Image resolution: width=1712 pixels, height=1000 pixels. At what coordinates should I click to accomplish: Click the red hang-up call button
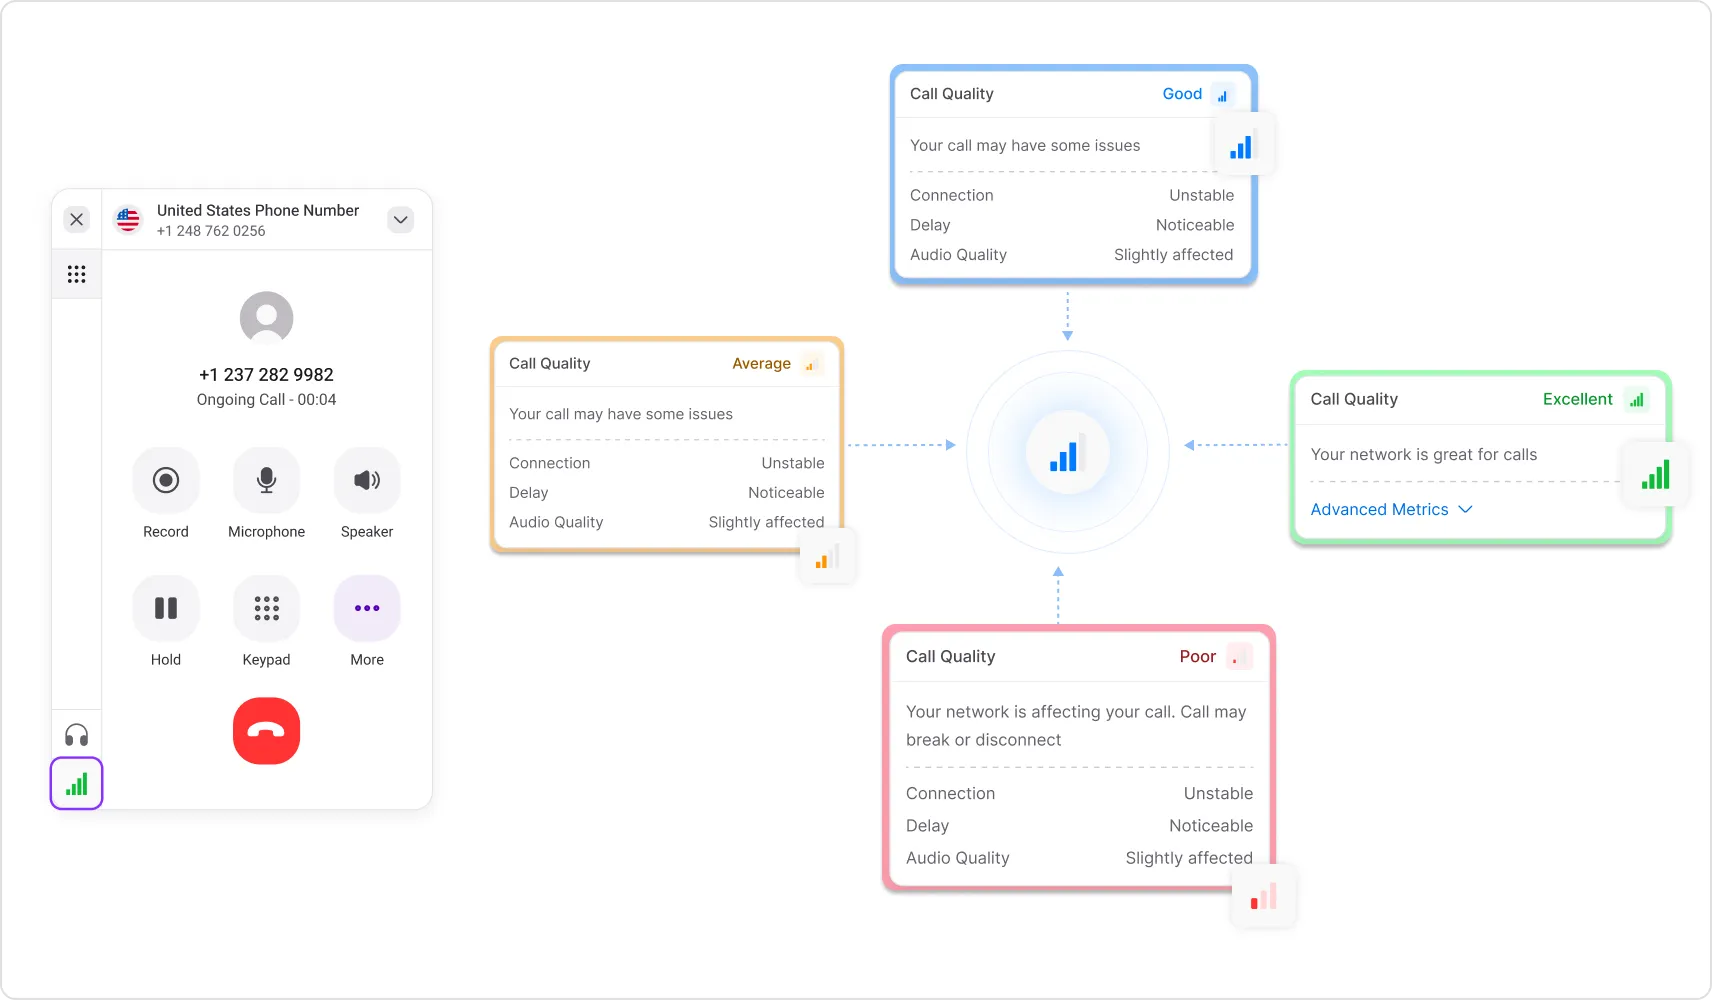(x=266, y=731)
